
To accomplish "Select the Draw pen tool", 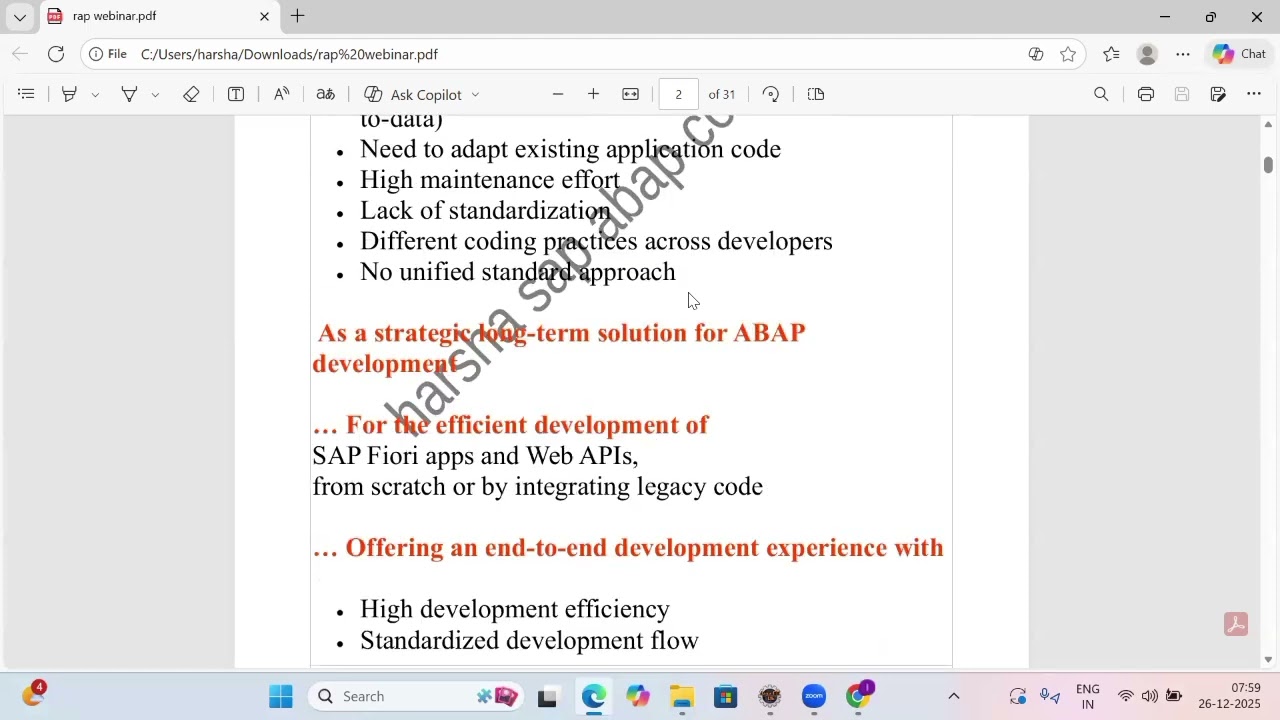I will coord(129,94).
